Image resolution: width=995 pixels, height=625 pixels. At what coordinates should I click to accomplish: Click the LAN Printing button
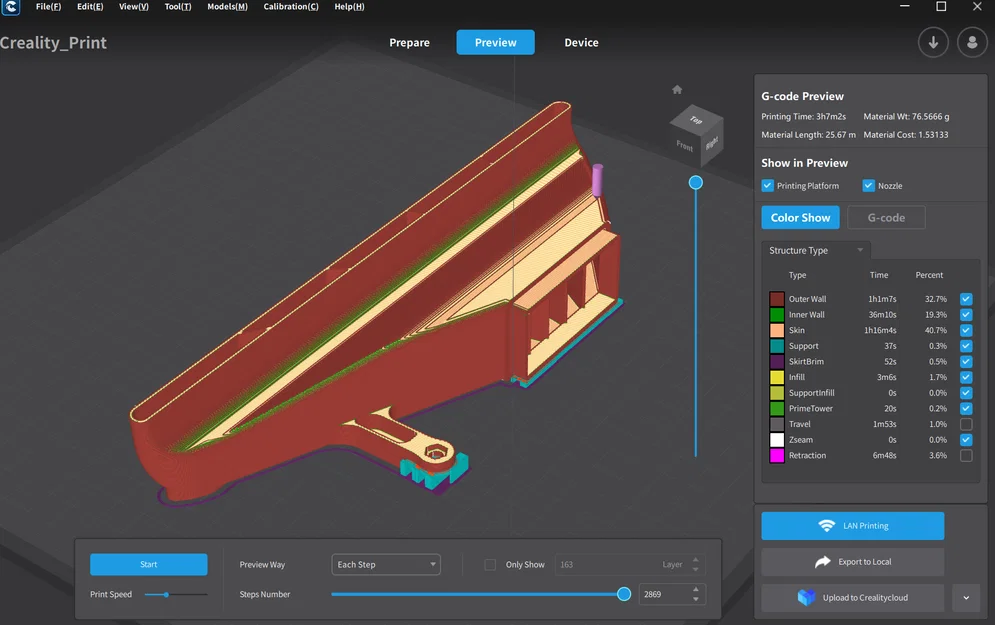[853, 526]
